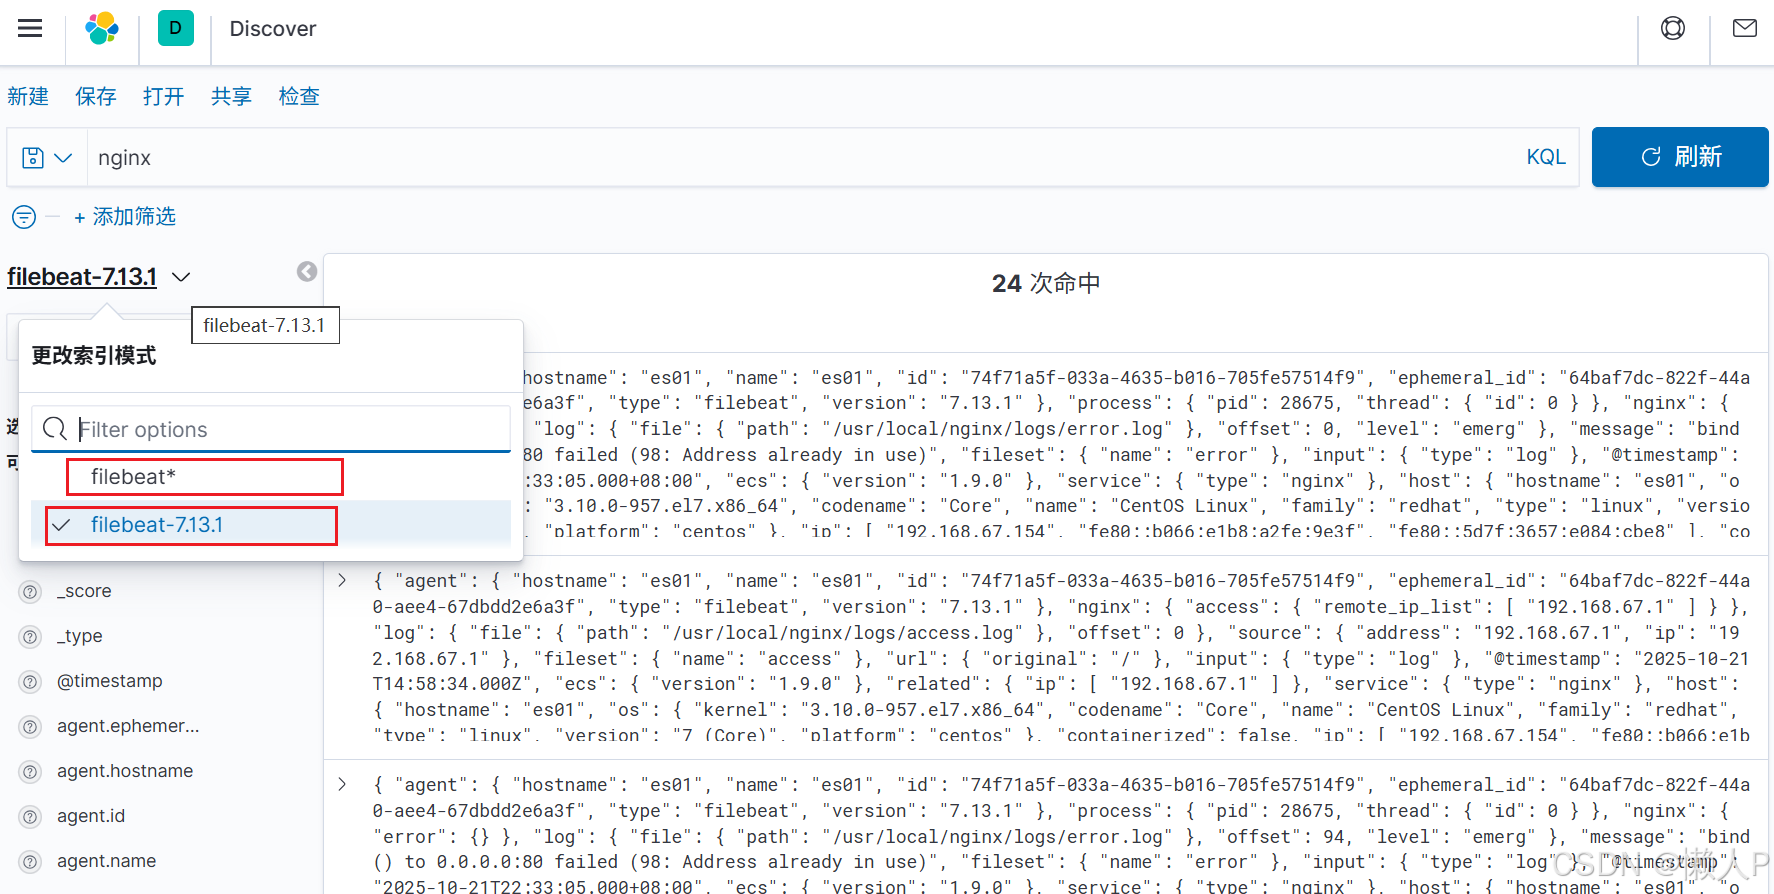Click the 刷新 refresh button

tap(1680, 157)
